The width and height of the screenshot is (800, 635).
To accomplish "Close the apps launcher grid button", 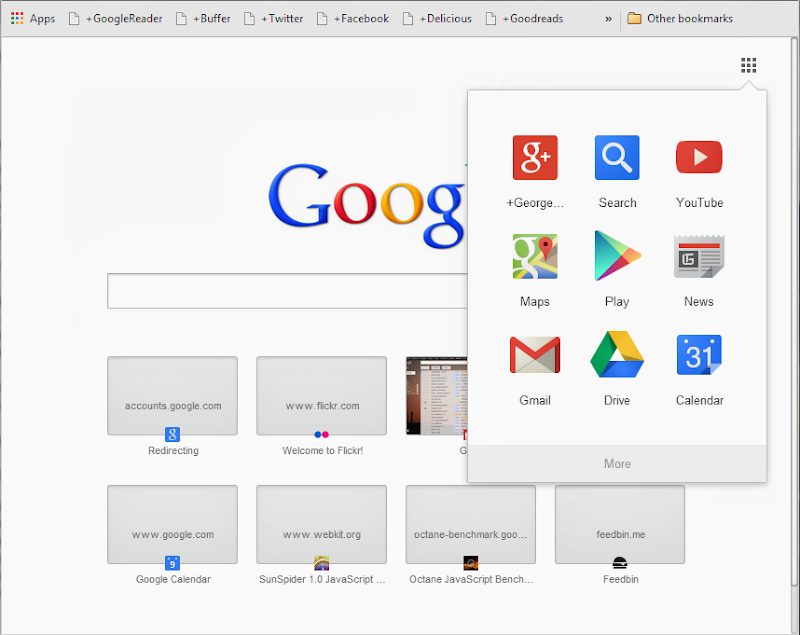I will (748, 65).
